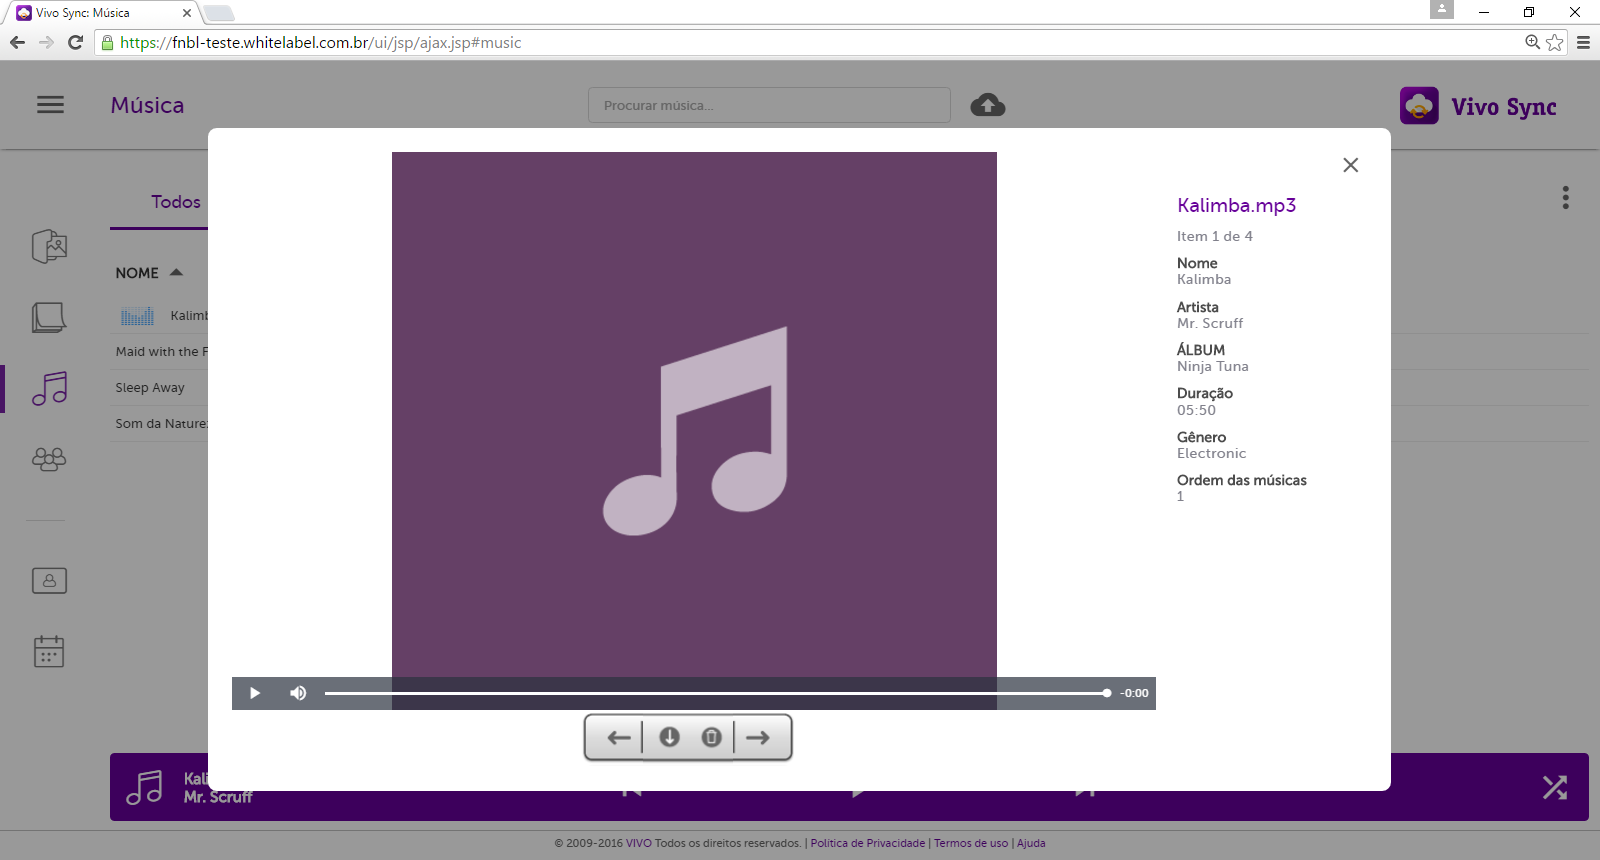The image size is (1600, 860).
Task: Open the Ajuda link in footer
Action: [x=1031, y=843]
